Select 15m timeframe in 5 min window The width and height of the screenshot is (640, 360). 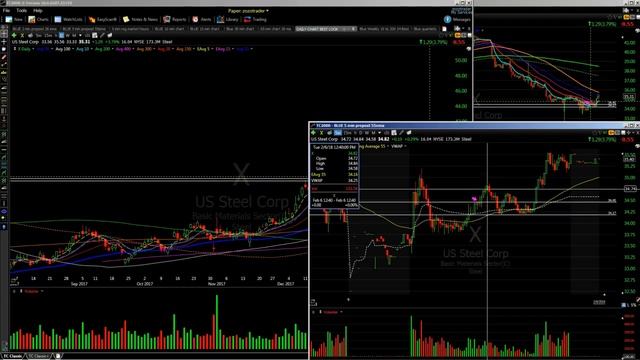pyautogui.click(x=347, y=133)
